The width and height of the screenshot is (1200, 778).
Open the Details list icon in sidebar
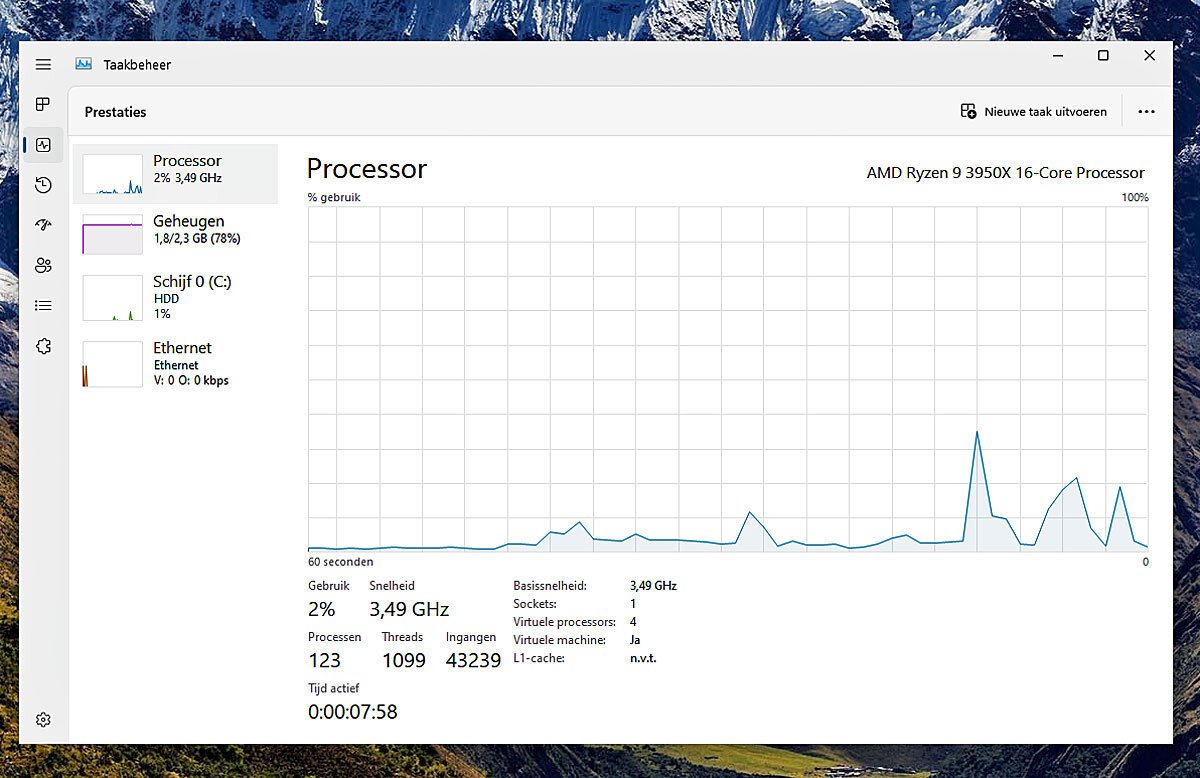click(x=43, y=306)
